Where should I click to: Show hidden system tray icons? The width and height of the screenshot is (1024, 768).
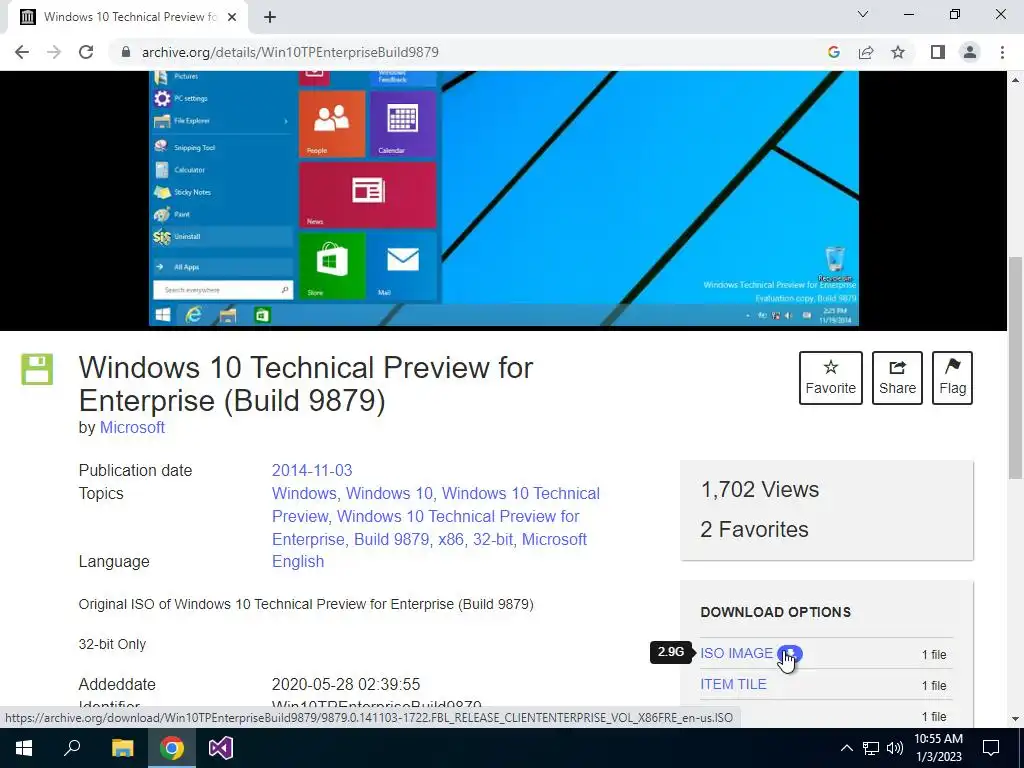(x=846, y=748)
